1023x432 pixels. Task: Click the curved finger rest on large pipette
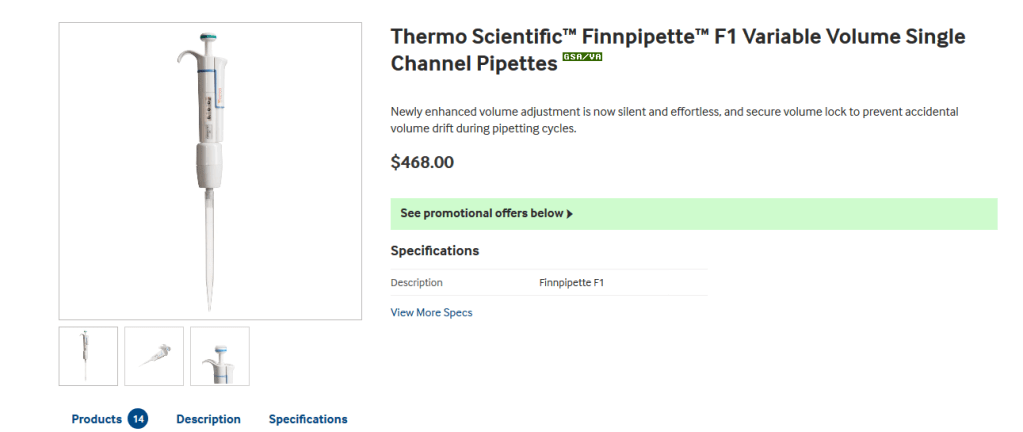click(185, 62)
